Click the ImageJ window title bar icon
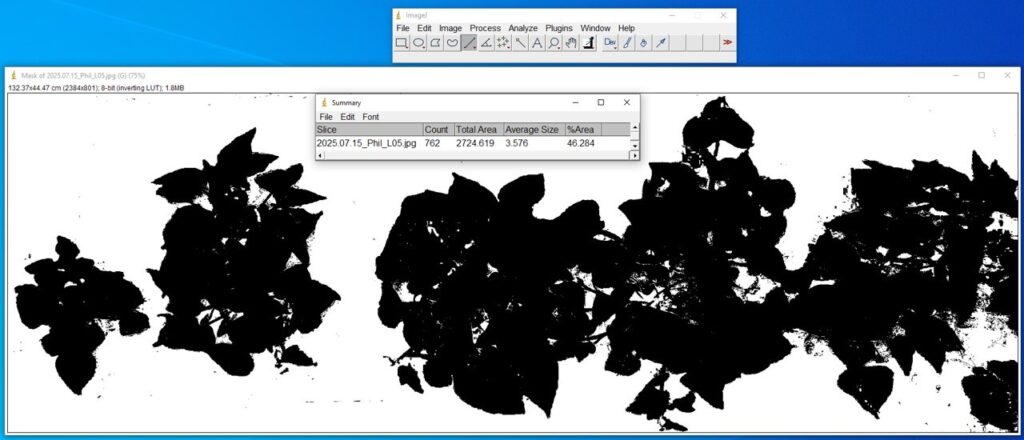Viewport: 1024px width, 440px height. pos(399,15)
